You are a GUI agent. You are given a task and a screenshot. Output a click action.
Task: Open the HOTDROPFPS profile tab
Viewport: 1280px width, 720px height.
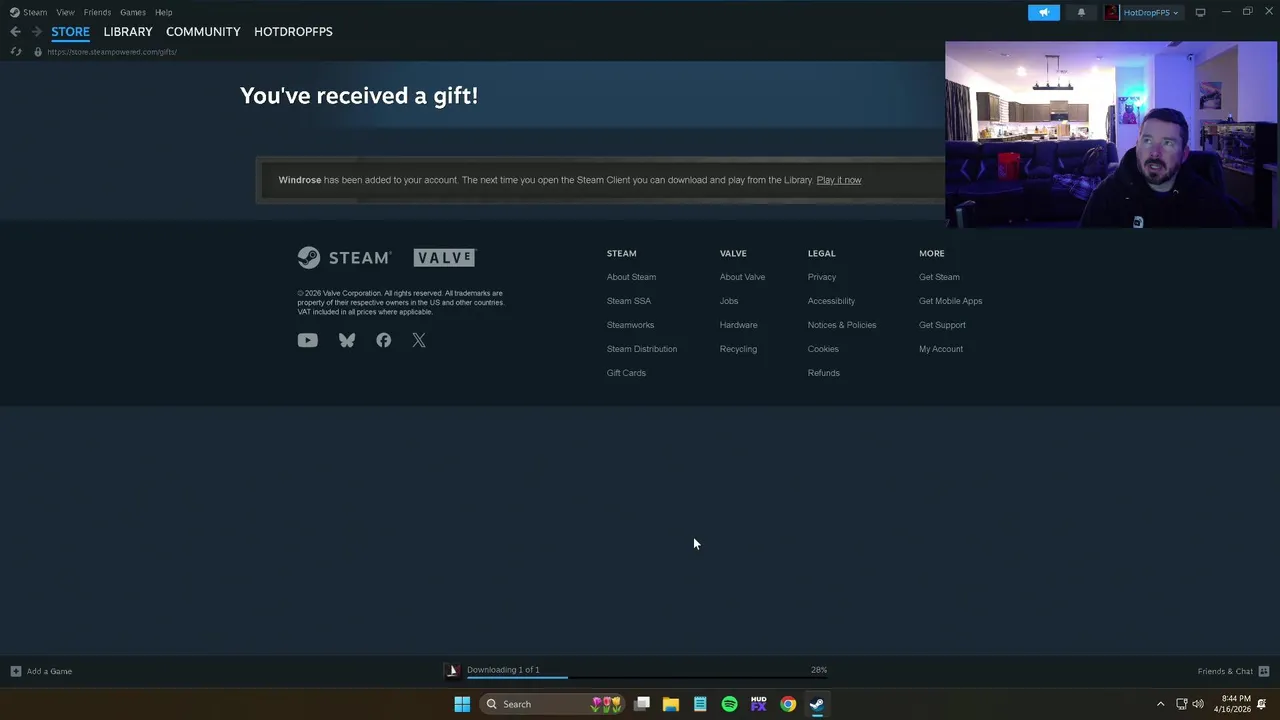293,32
